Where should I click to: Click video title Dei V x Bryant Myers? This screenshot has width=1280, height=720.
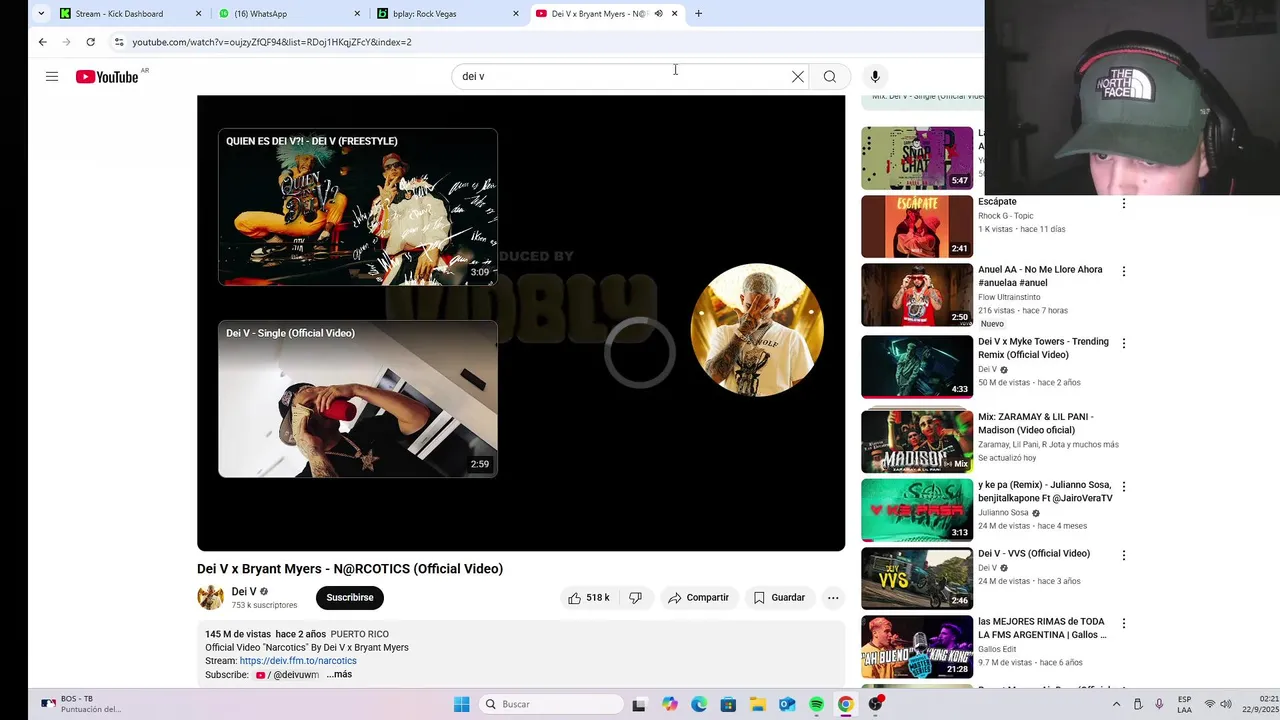click(x=350, y=569)
